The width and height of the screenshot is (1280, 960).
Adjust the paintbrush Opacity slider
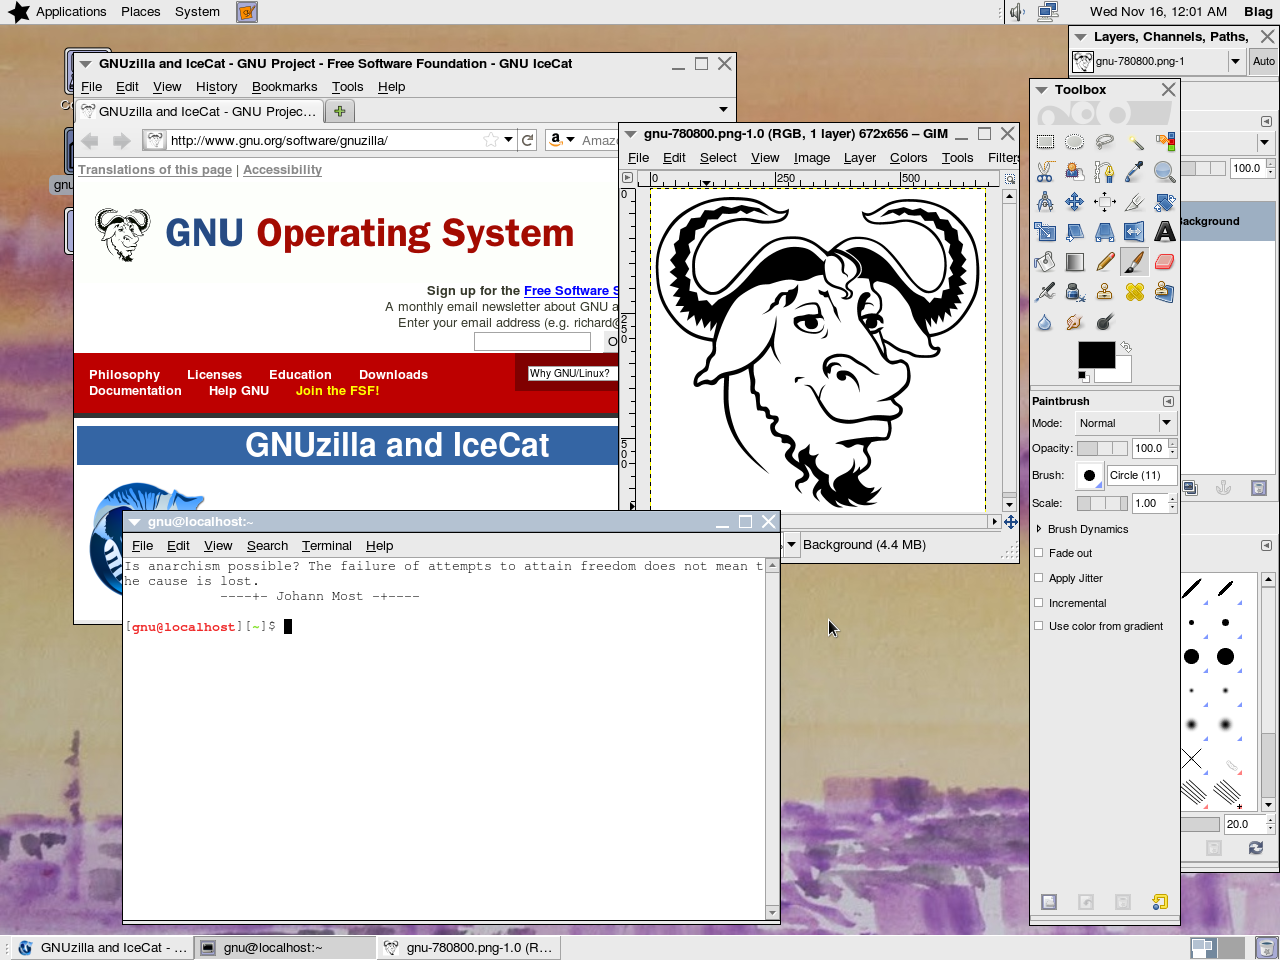(x=1102, y=448)
